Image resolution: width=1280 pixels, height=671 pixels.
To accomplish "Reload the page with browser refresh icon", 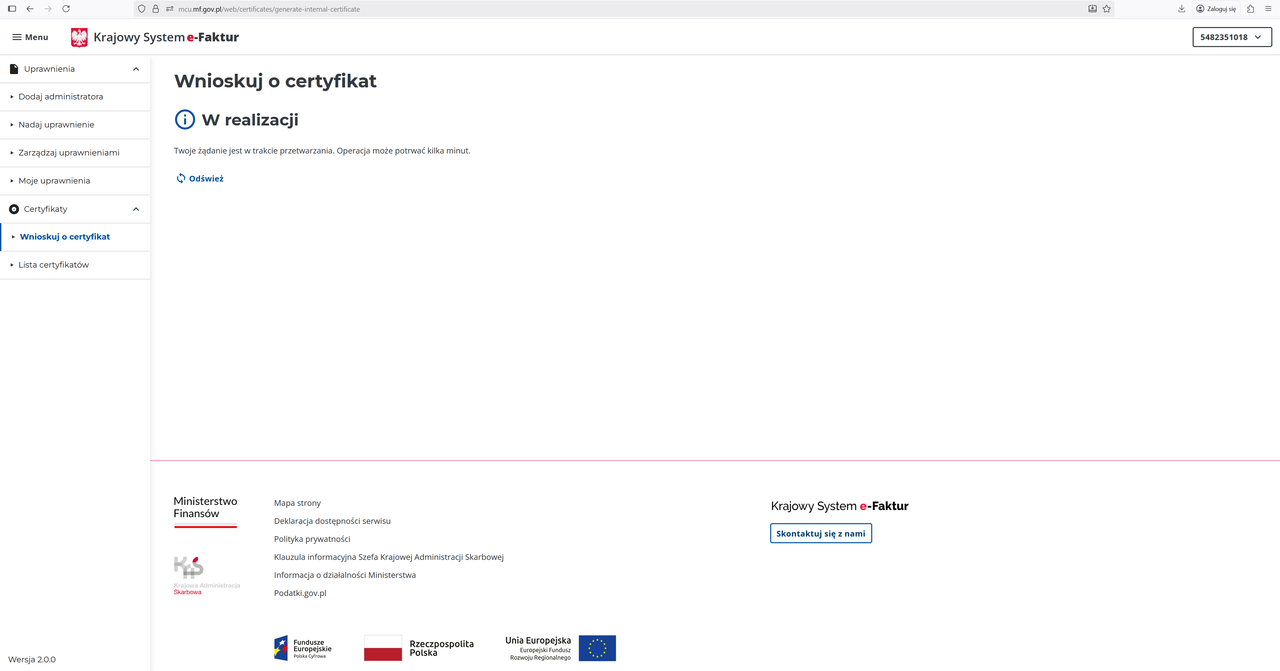I will (x=66, y=9).
